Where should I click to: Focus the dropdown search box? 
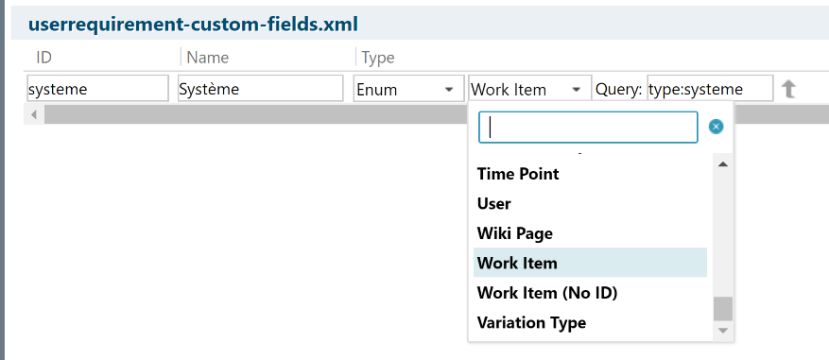pos(588,127)
